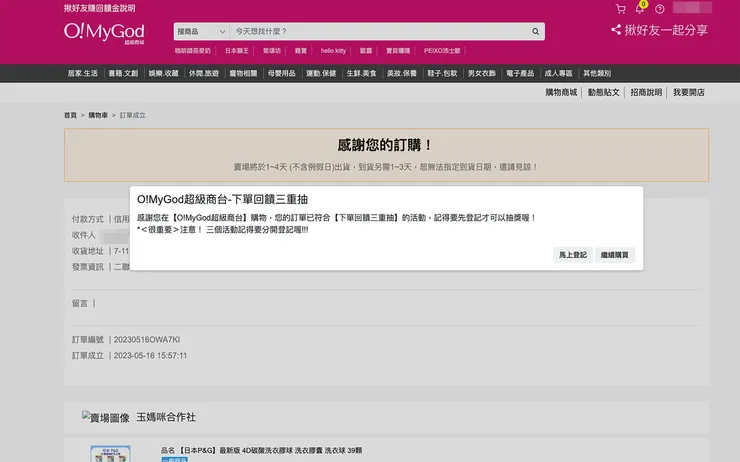The image size is (740, 462).
Task: Click the O!MyGod logo
Action: [104, 33]
